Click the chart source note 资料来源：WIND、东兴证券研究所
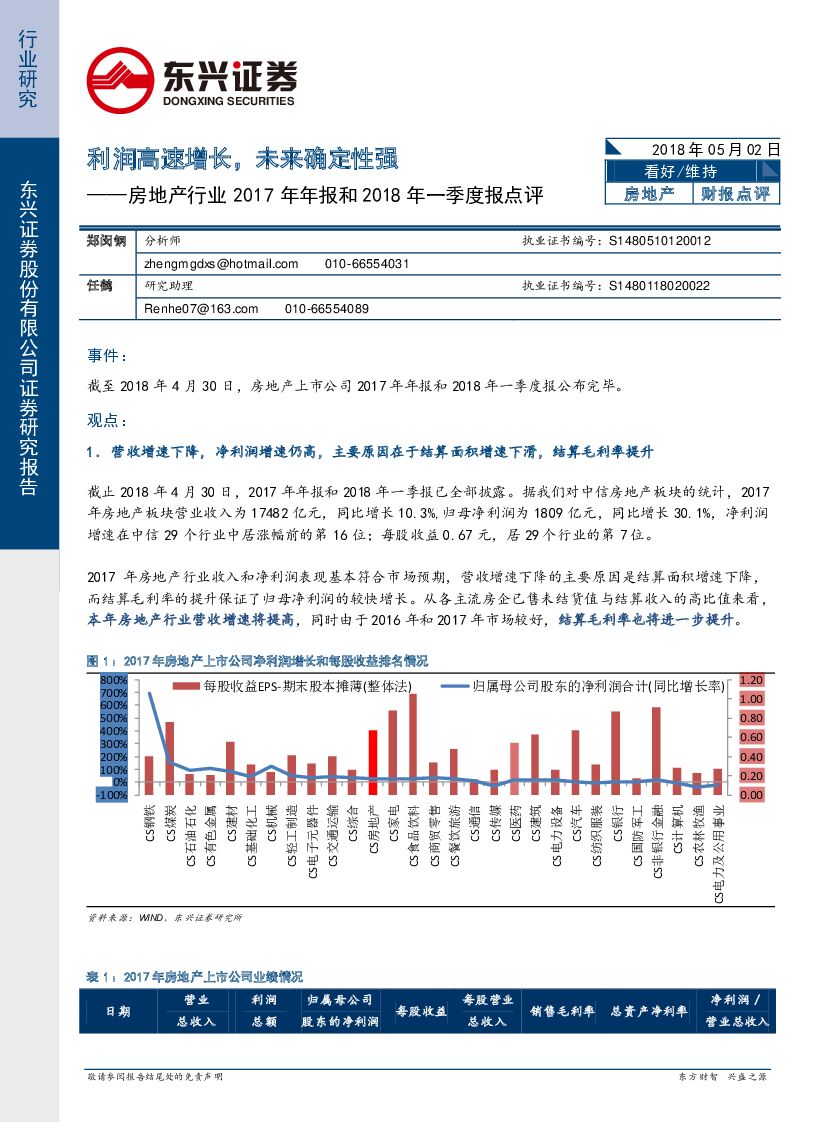The image size is (827, 1122). coord(165,917)
